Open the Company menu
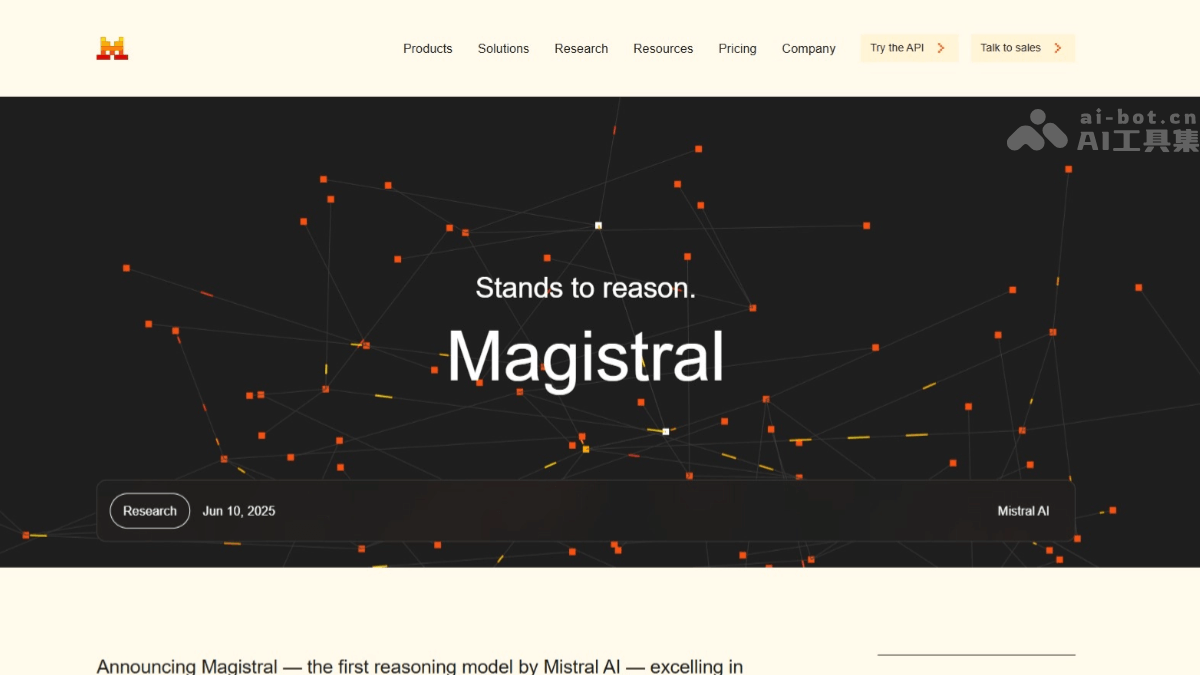Image resolution: width=1200 pixels, height=675 pixels. click(x=808, y=48)
